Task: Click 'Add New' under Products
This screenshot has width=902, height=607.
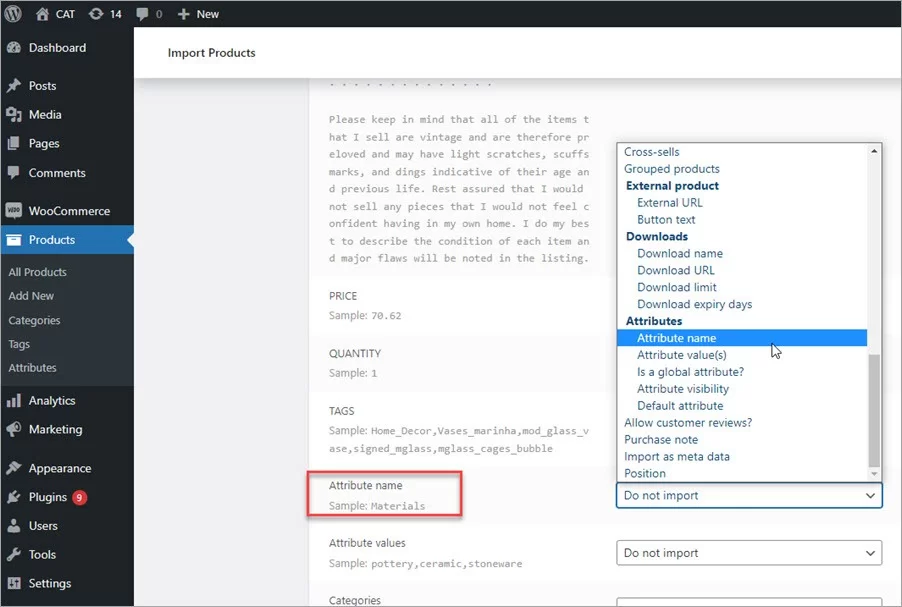Action: 30,295
